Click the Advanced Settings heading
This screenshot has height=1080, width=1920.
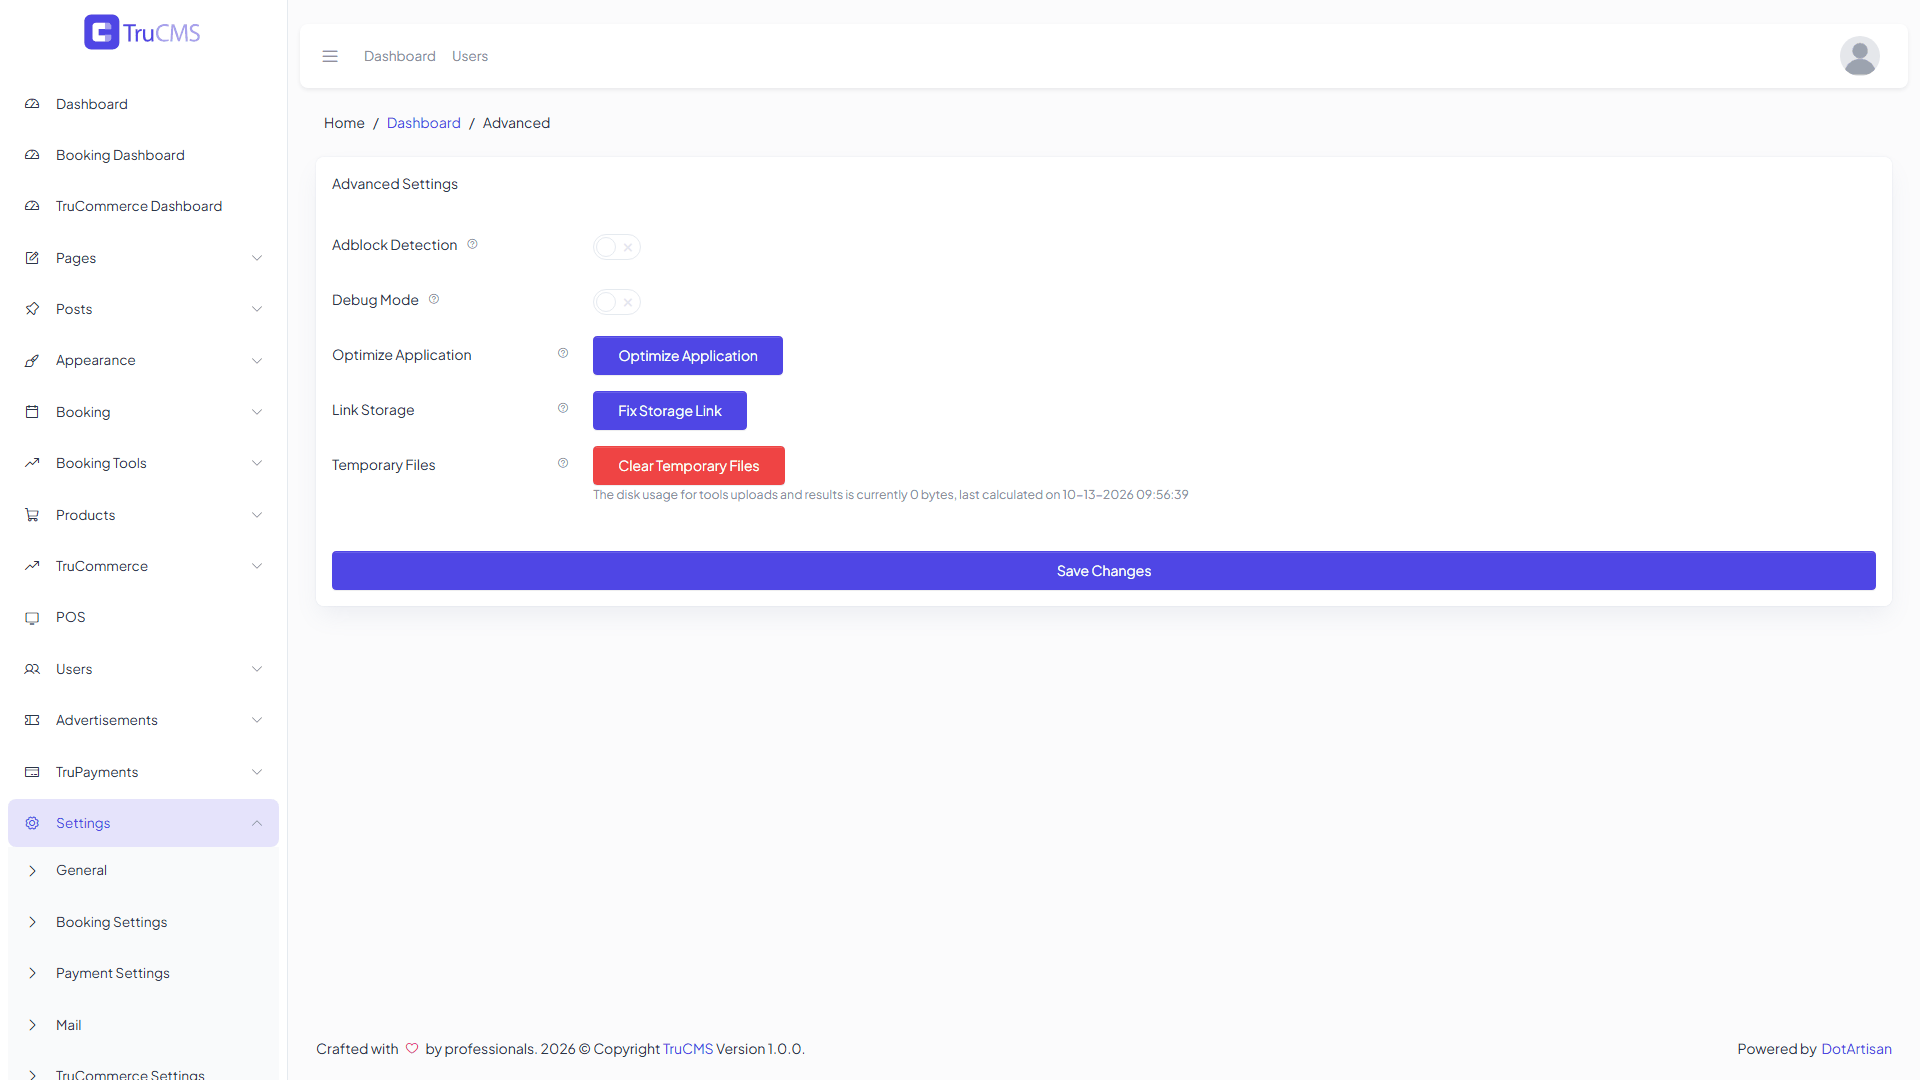pos(395,184)
